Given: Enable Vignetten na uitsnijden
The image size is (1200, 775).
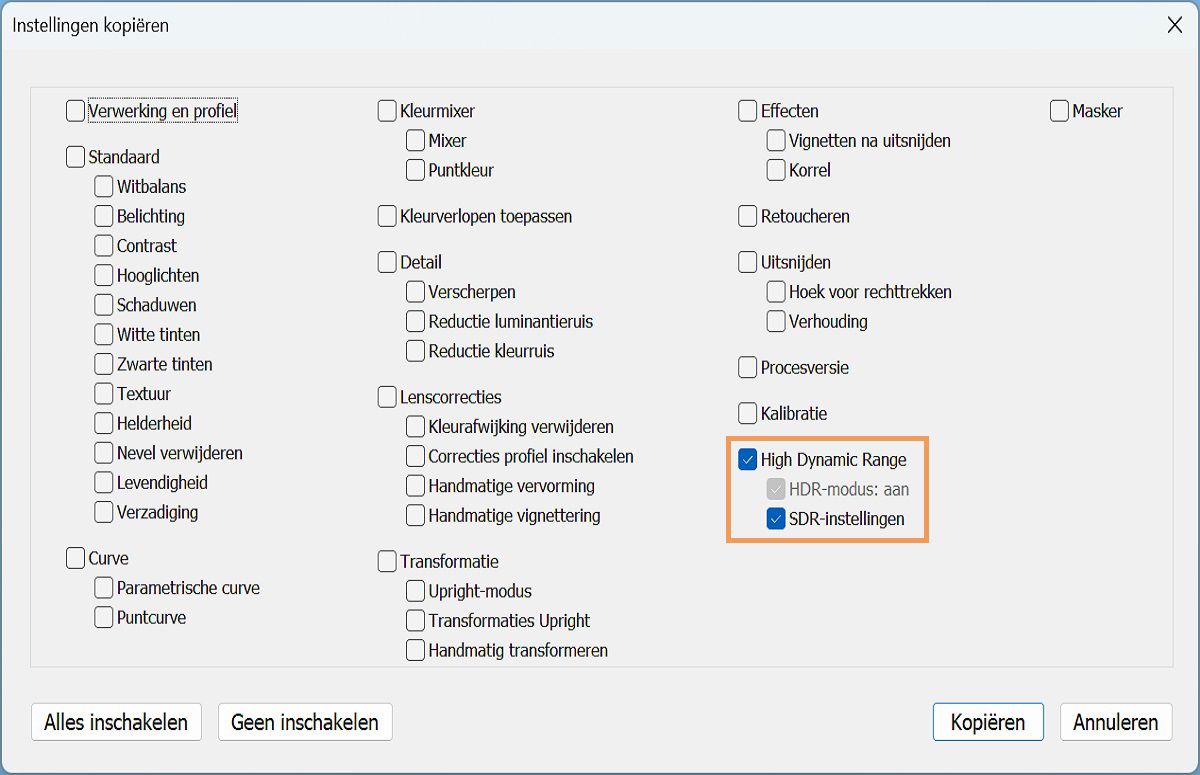Looking at the screenshot, I should 776,141.
